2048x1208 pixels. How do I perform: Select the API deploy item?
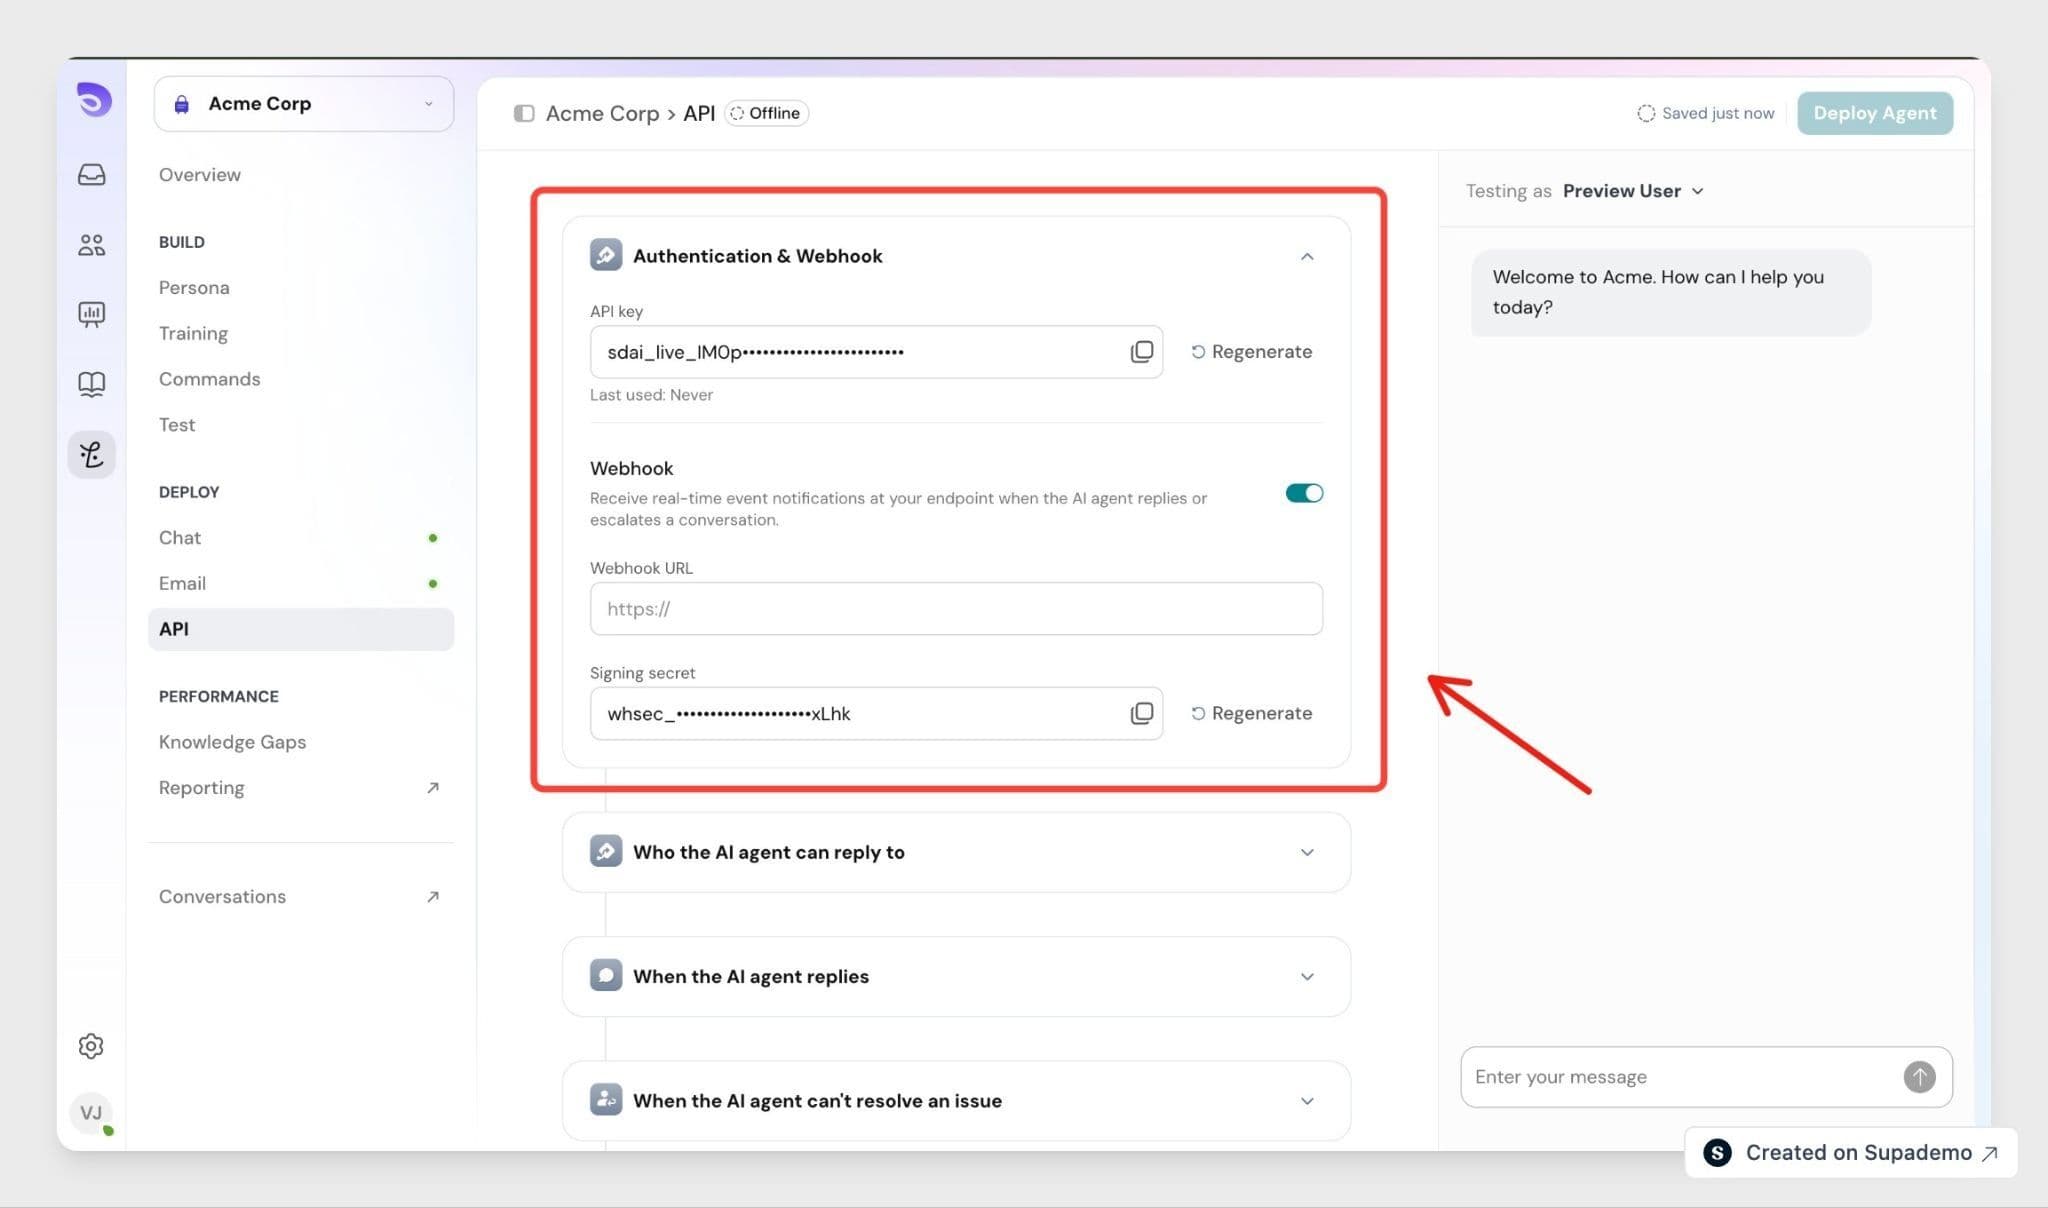pyautogui.click(x=300, y=629)
